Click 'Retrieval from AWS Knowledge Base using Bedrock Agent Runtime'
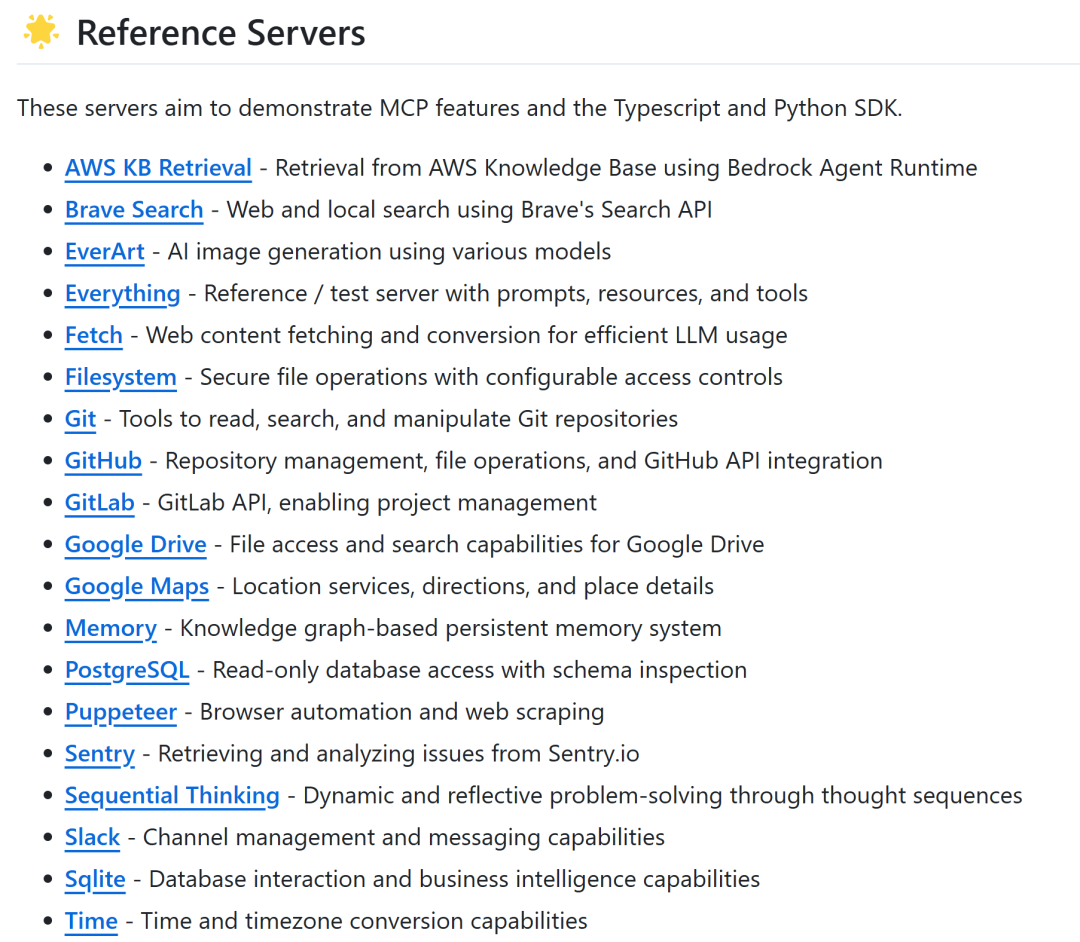Screen dimensions: 1080x942 click(x=626, y=168)
